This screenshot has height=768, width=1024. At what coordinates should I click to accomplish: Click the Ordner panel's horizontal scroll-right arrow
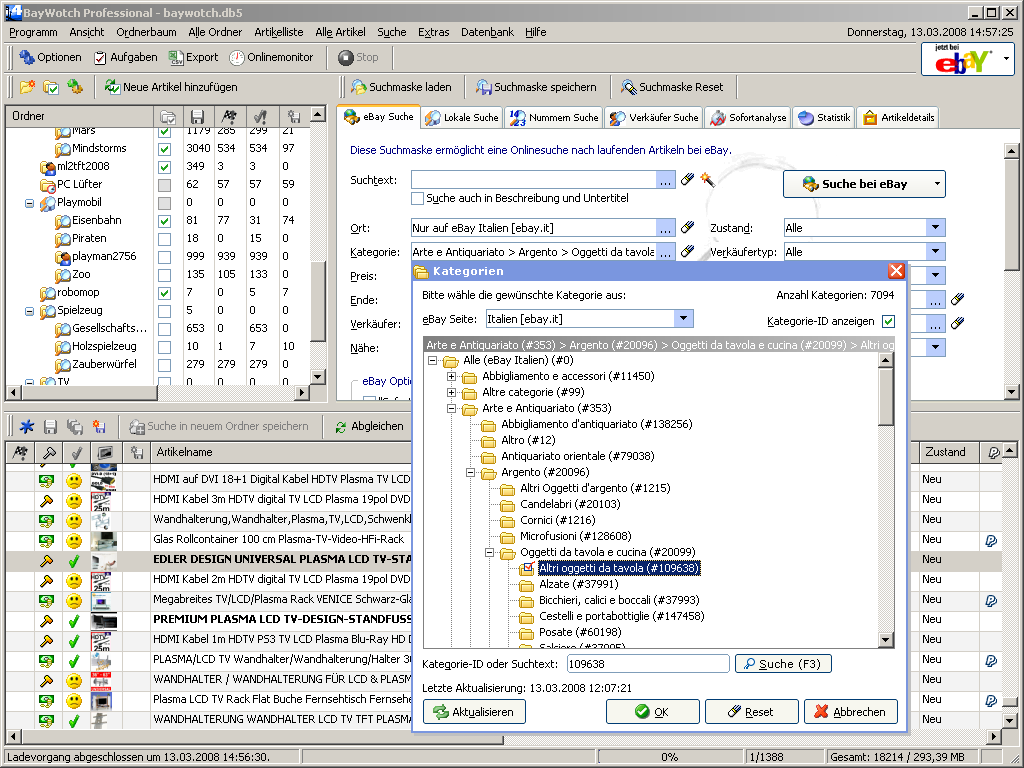click(301, 392)
